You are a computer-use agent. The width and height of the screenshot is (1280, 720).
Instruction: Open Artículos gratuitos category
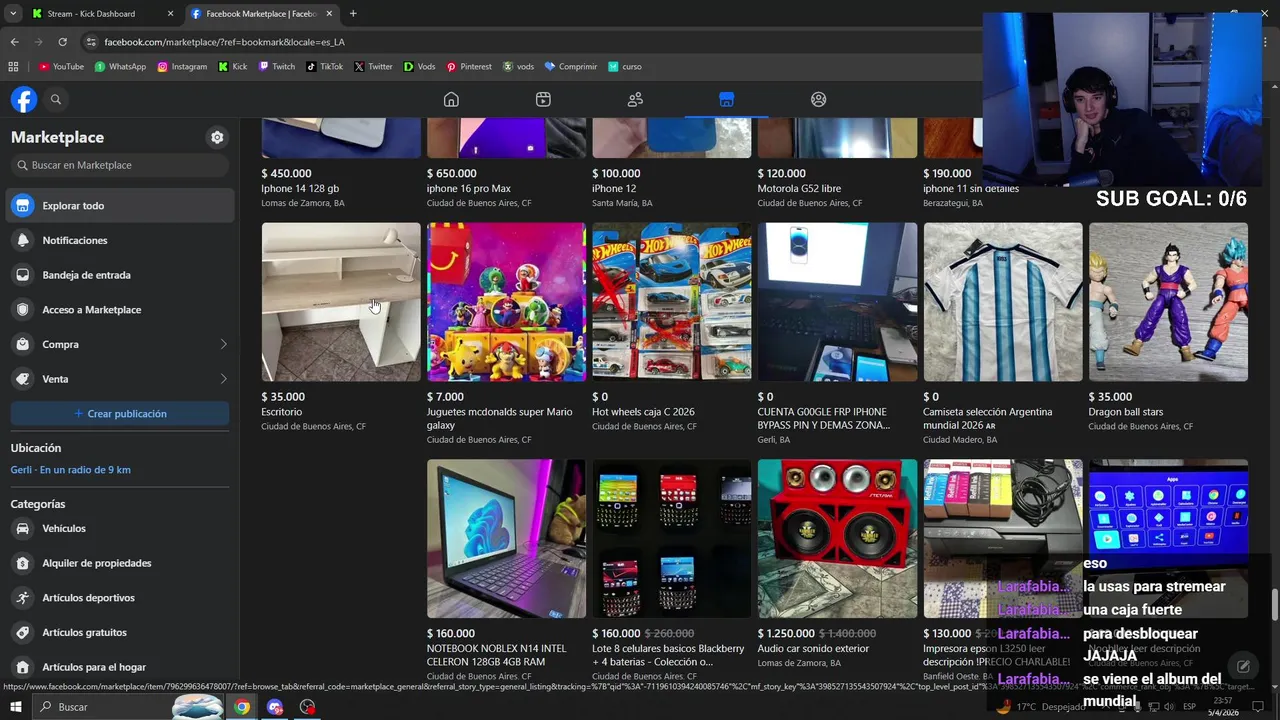point(120,632)
